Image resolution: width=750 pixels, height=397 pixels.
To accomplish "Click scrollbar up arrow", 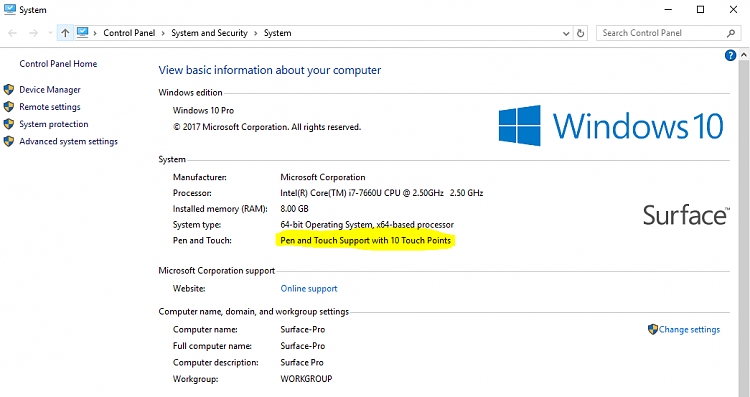I will coord(744,55).
